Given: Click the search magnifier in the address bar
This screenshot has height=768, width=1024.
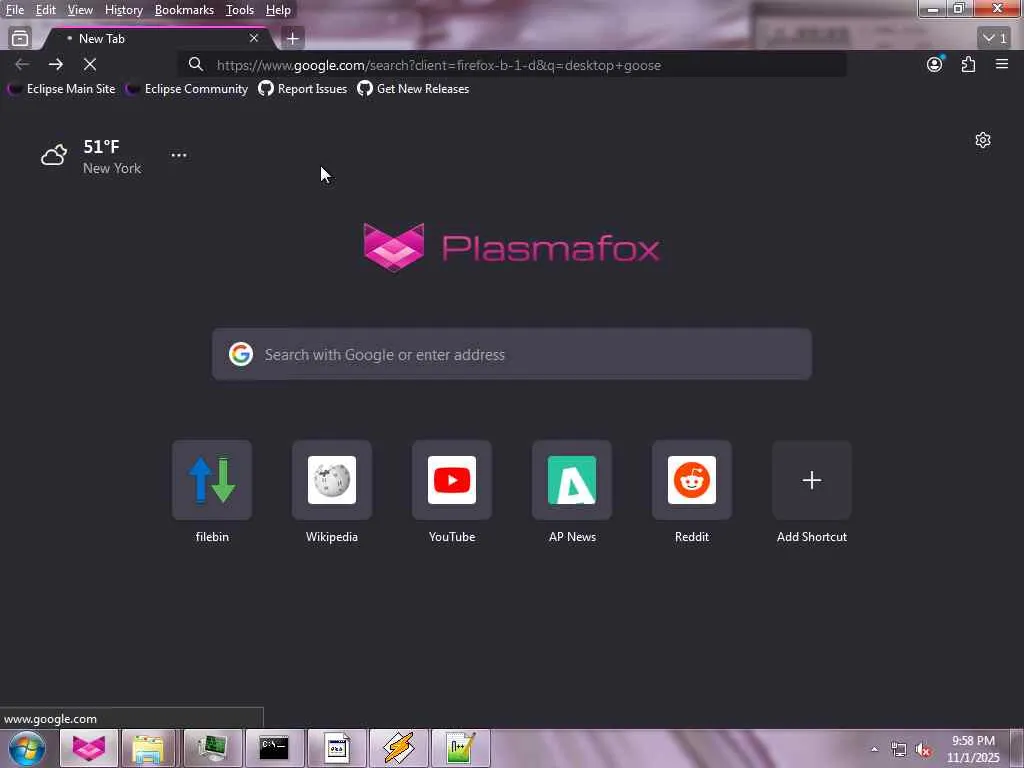Looking at the screenshot, I should (196, 65).
